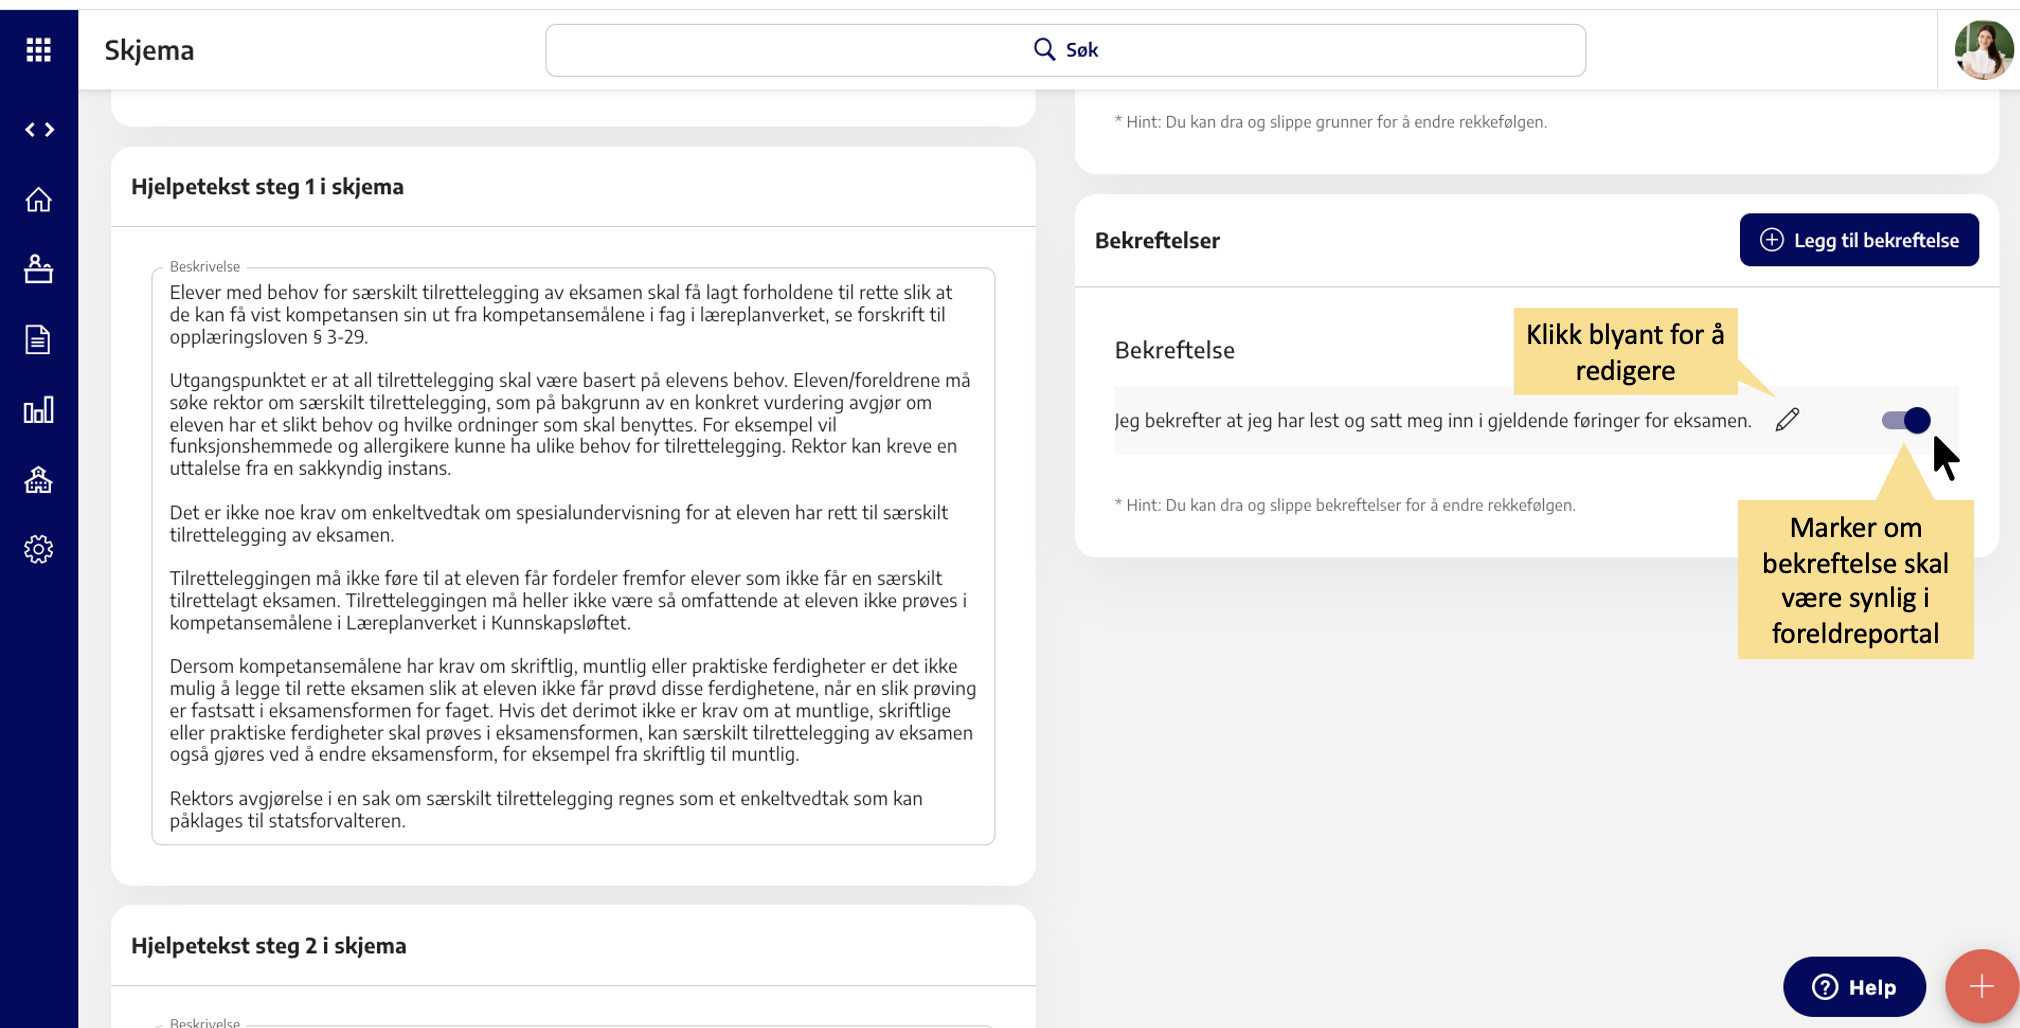Go to the Home icon in the sidebar
The height and width of the screenshot is (1028, 2020).
click(x=38, y=200)
